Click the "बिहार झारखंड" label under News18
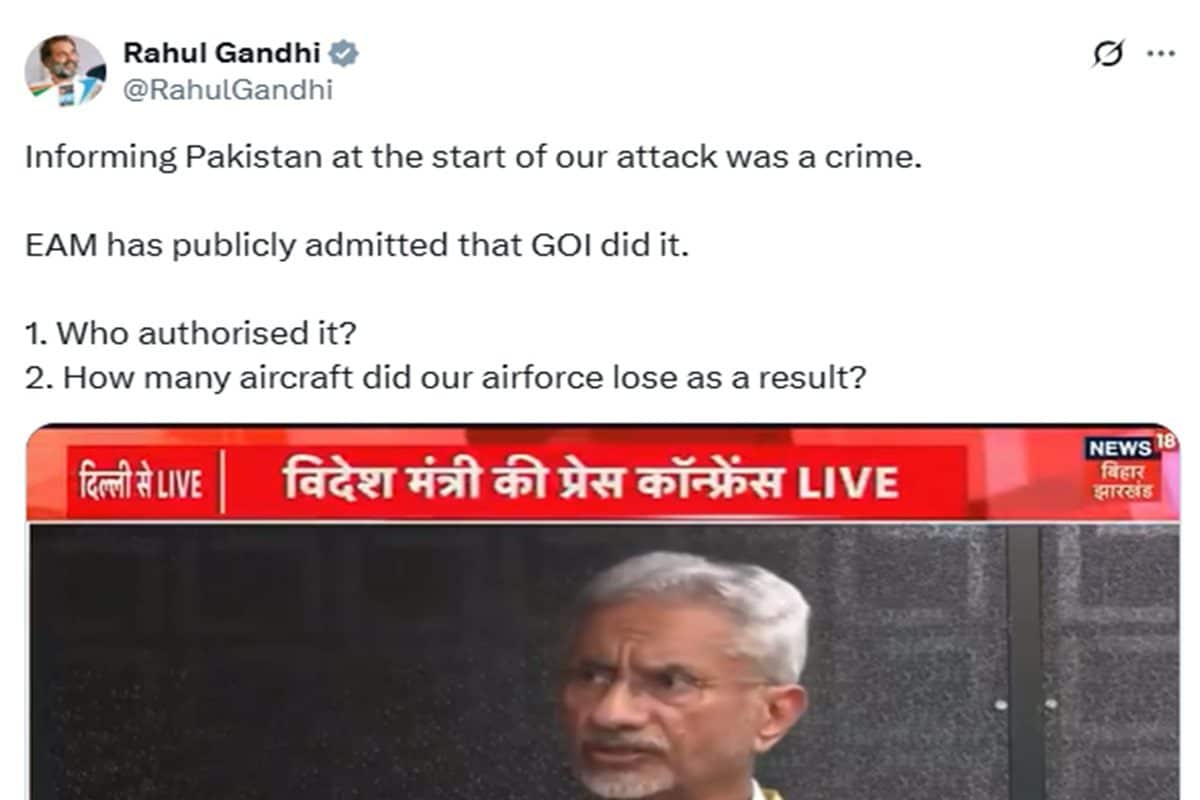Image resolution: width=1200 pixels, height=800 pixels. (x=1126, y=481)
